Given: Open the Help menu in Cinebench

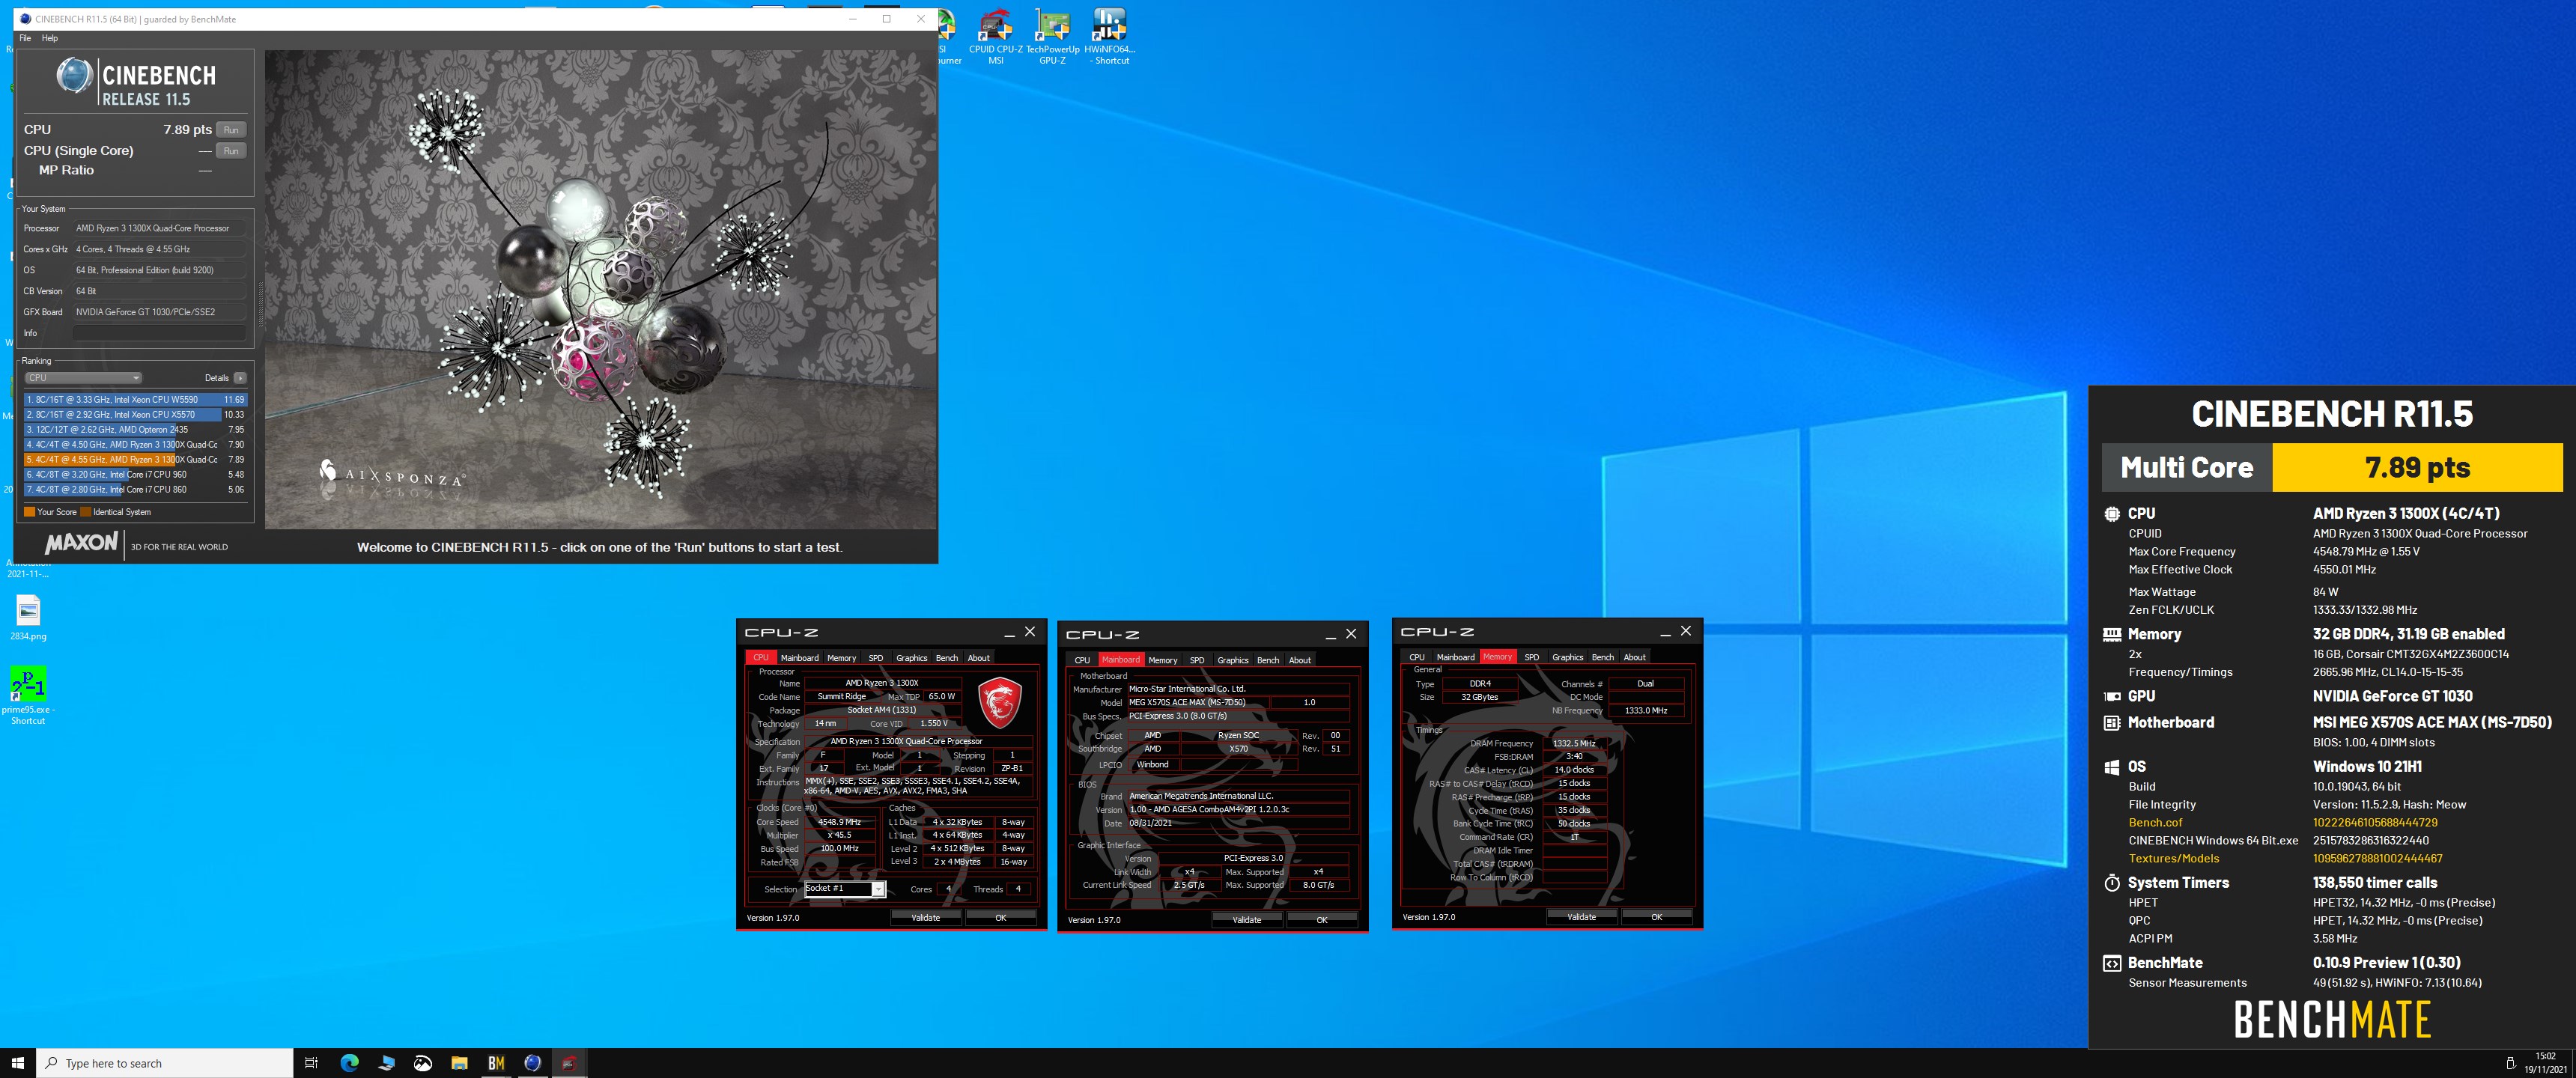Looking at the screenshot, I should click(50, 38).
